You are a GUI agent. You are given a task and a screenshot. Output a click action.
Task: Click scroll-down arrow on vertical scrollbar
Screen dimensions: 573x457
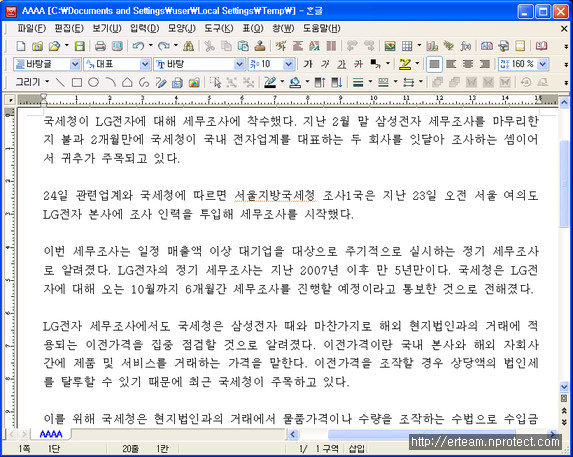(564, 387)
